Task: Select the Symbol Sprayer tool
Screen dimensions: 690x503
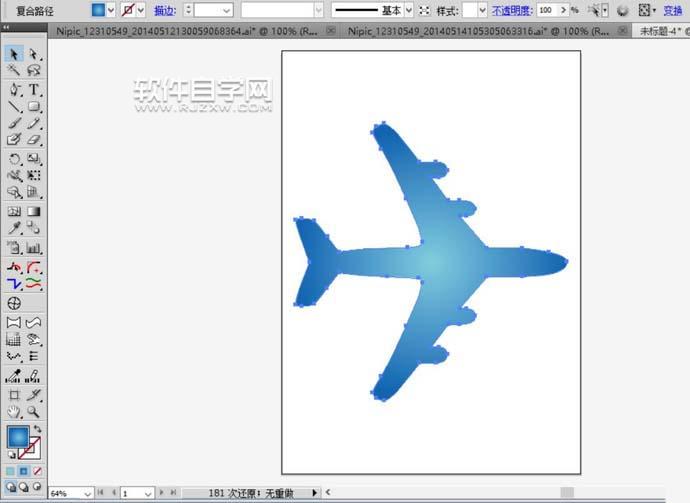Action: (14, 248)
